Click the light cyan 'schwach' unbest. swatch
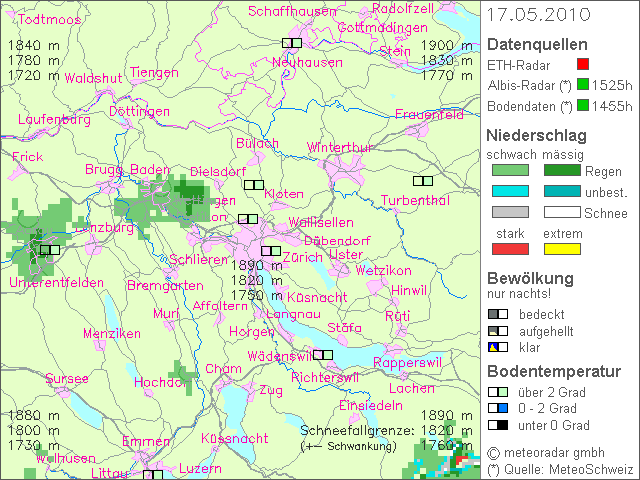Screen dimensions: 640x480 click(510, 191)
